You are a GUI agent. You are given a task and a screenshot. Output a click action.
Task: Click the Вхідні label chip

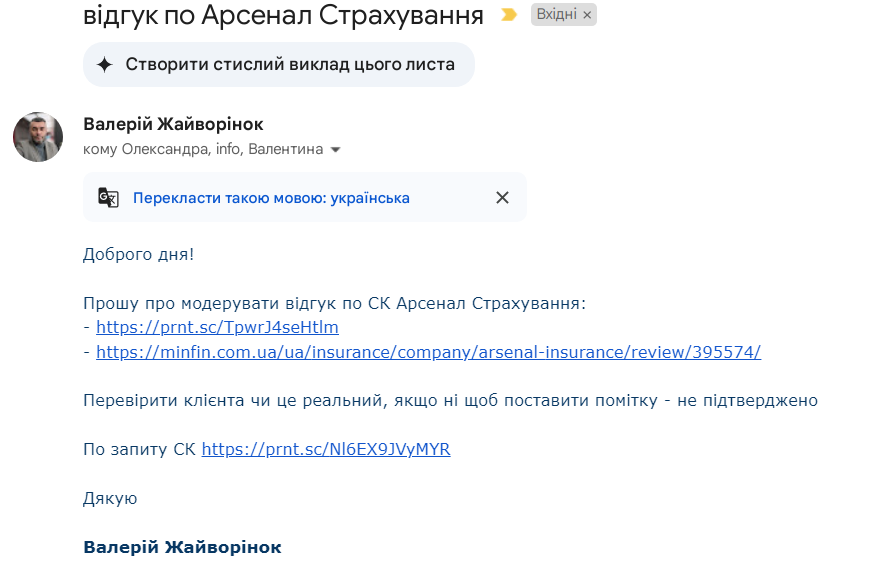tap(557, 15)
